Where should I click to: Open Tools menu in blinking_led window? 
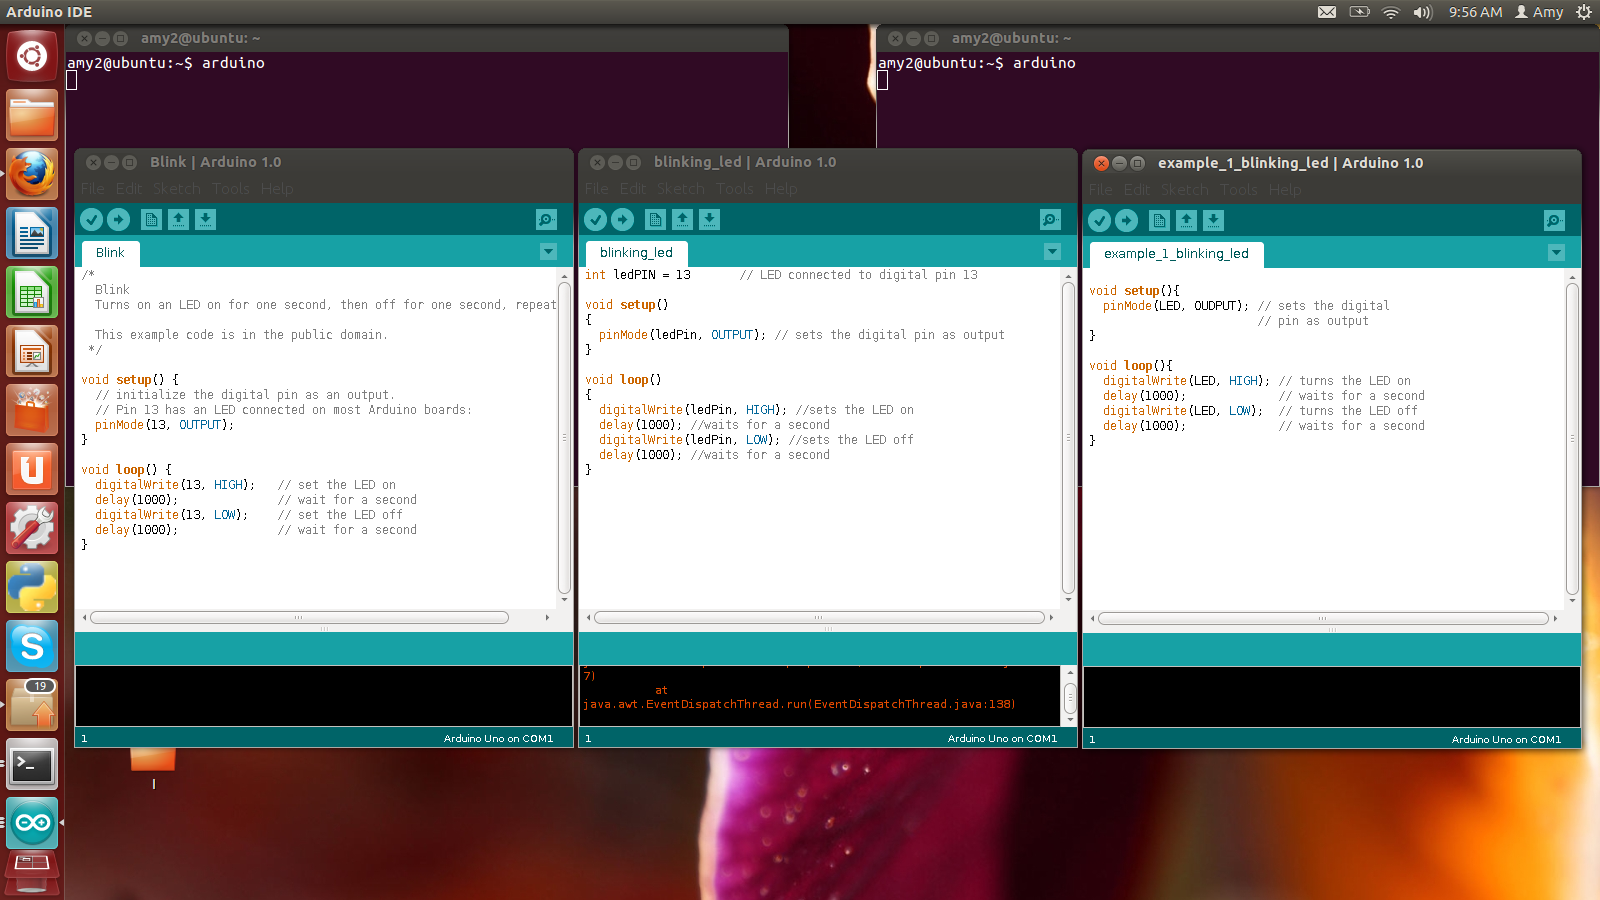[735, 188]
